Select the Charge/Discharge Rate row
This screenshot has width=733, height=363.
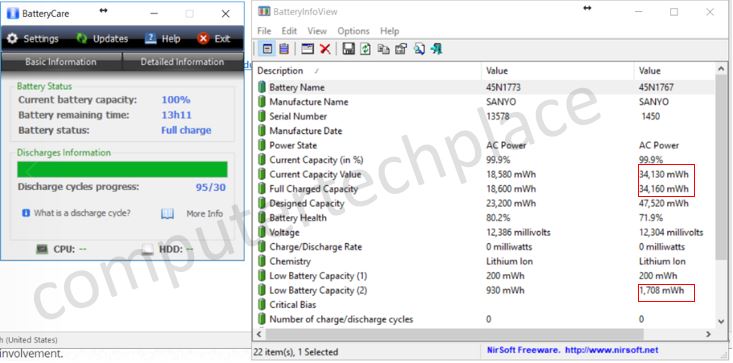click(x=485, y=247)
